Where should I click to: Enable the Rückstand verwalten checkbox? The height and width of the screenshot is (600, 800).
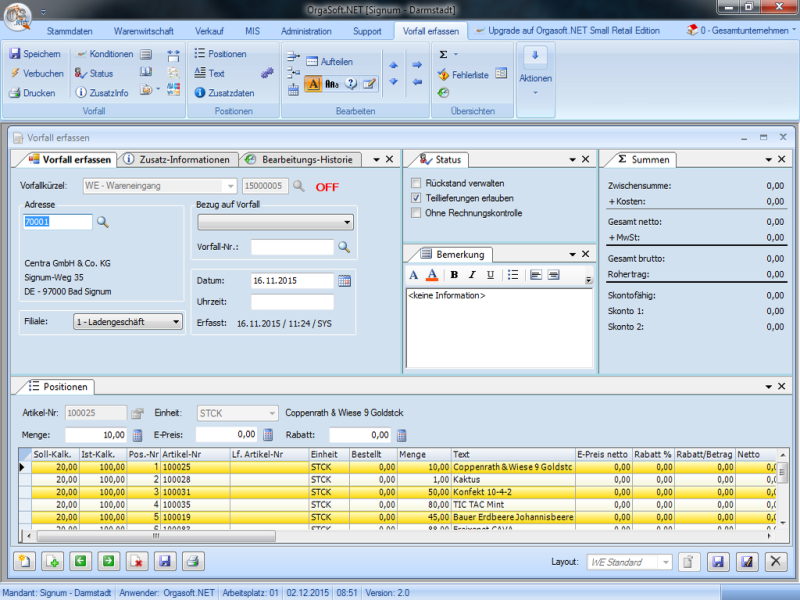pos(416,183)
